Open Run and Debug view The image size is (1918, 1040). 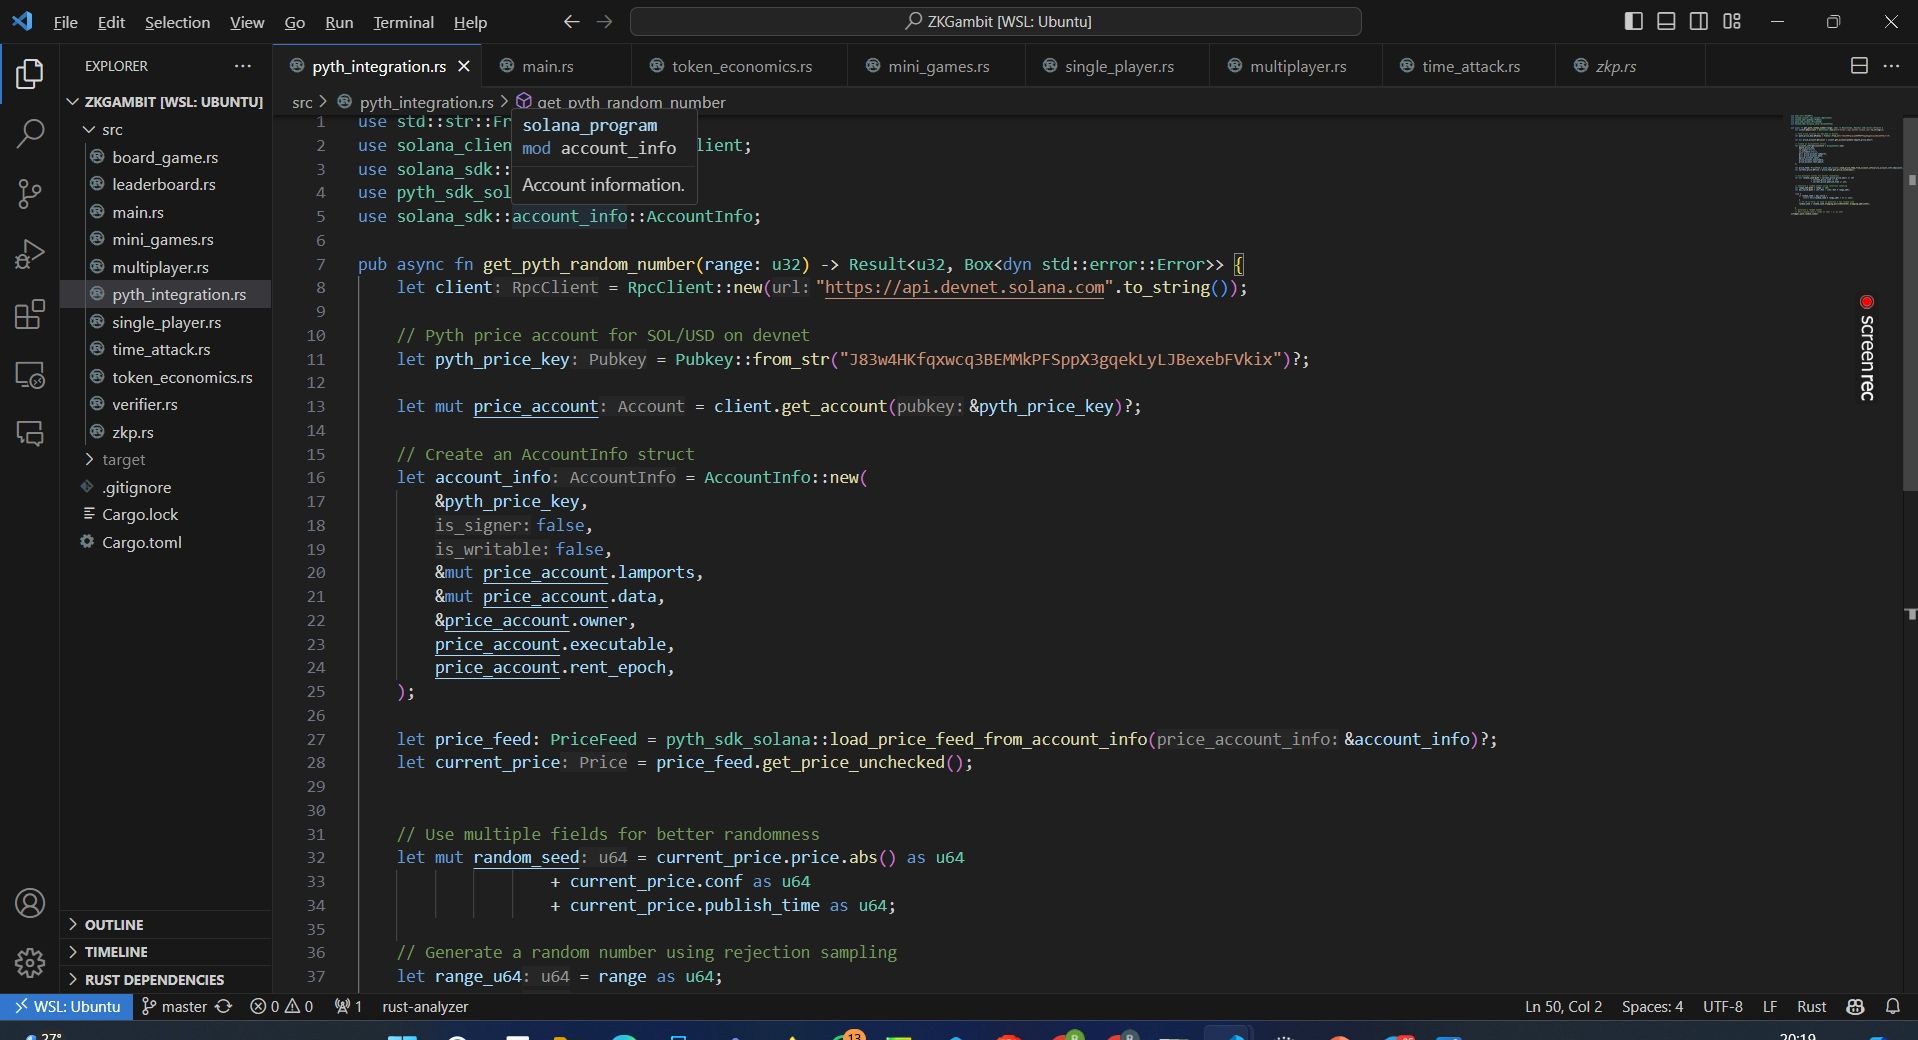[30, 254]
